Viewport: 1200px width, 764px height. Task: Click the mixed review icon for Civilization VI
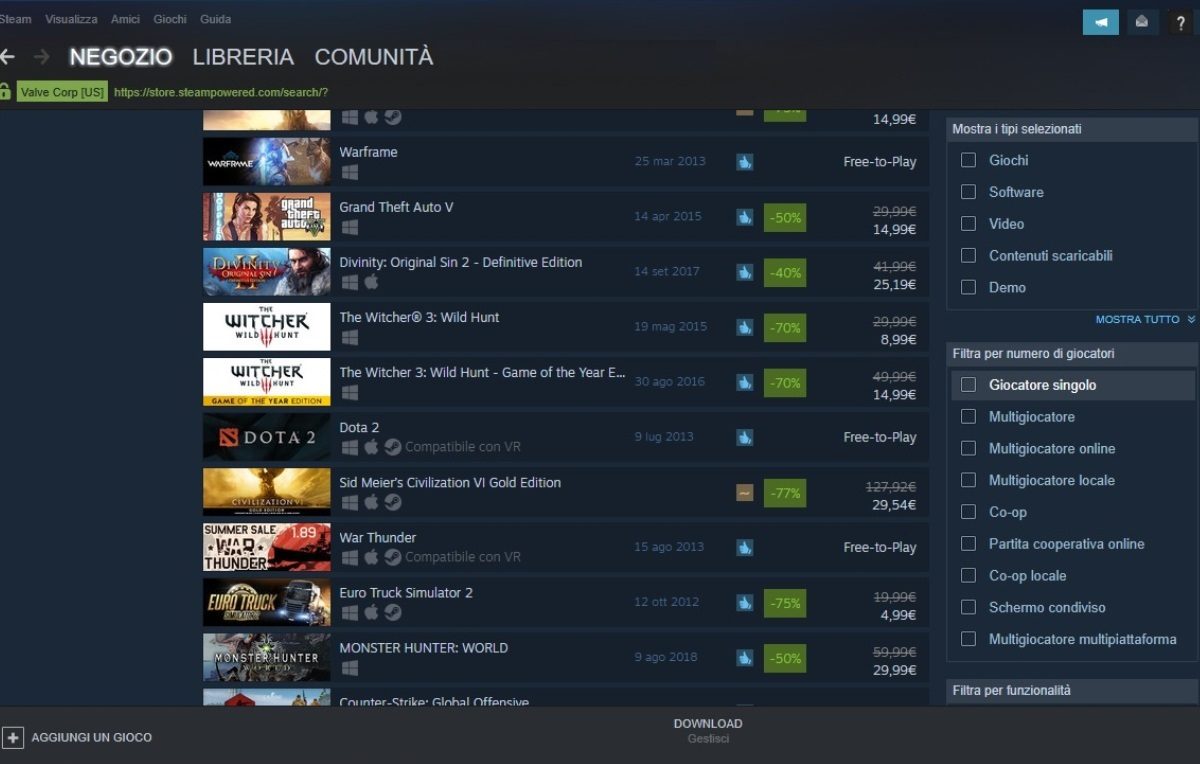[745, 492]
